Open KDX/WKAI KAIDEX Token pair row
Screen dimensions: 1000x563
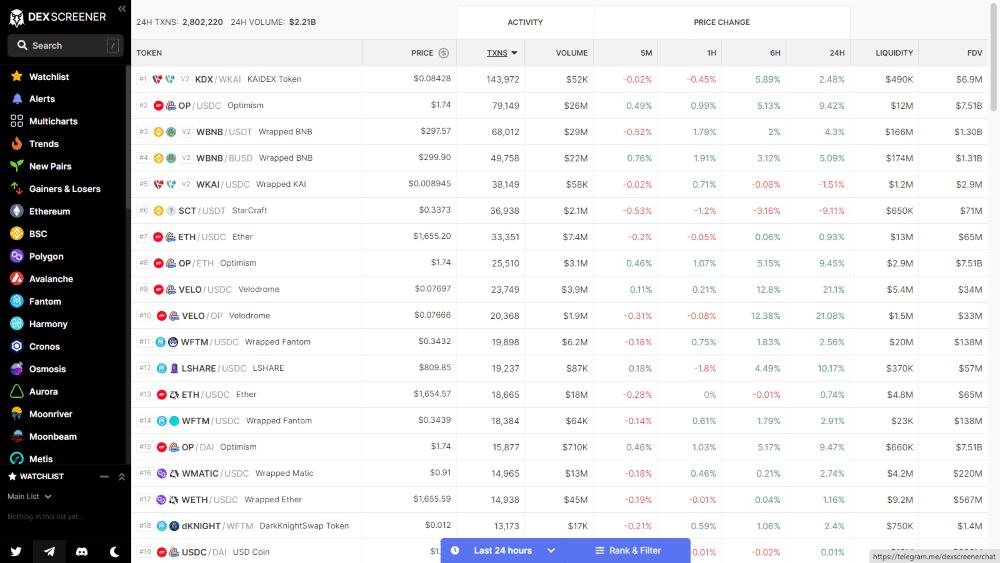click(x=559, y=79)
